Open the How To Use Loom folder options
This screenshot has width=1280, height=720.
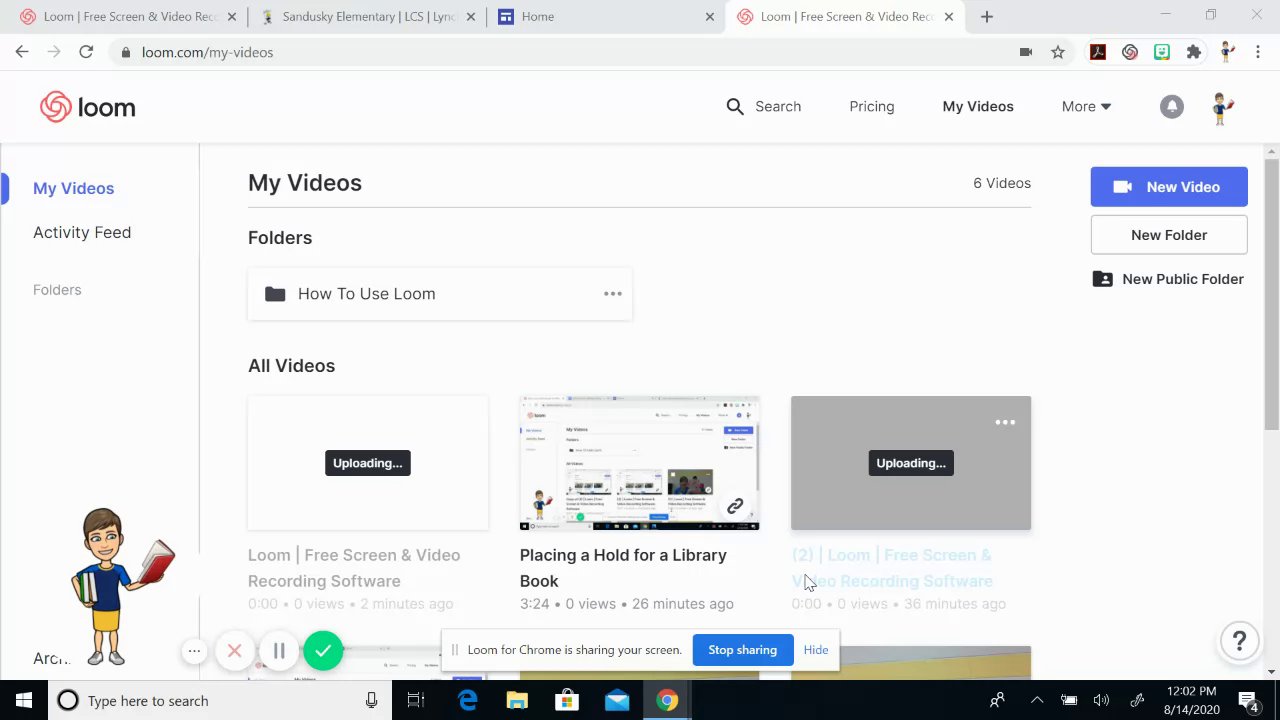[x=613, y=293]
